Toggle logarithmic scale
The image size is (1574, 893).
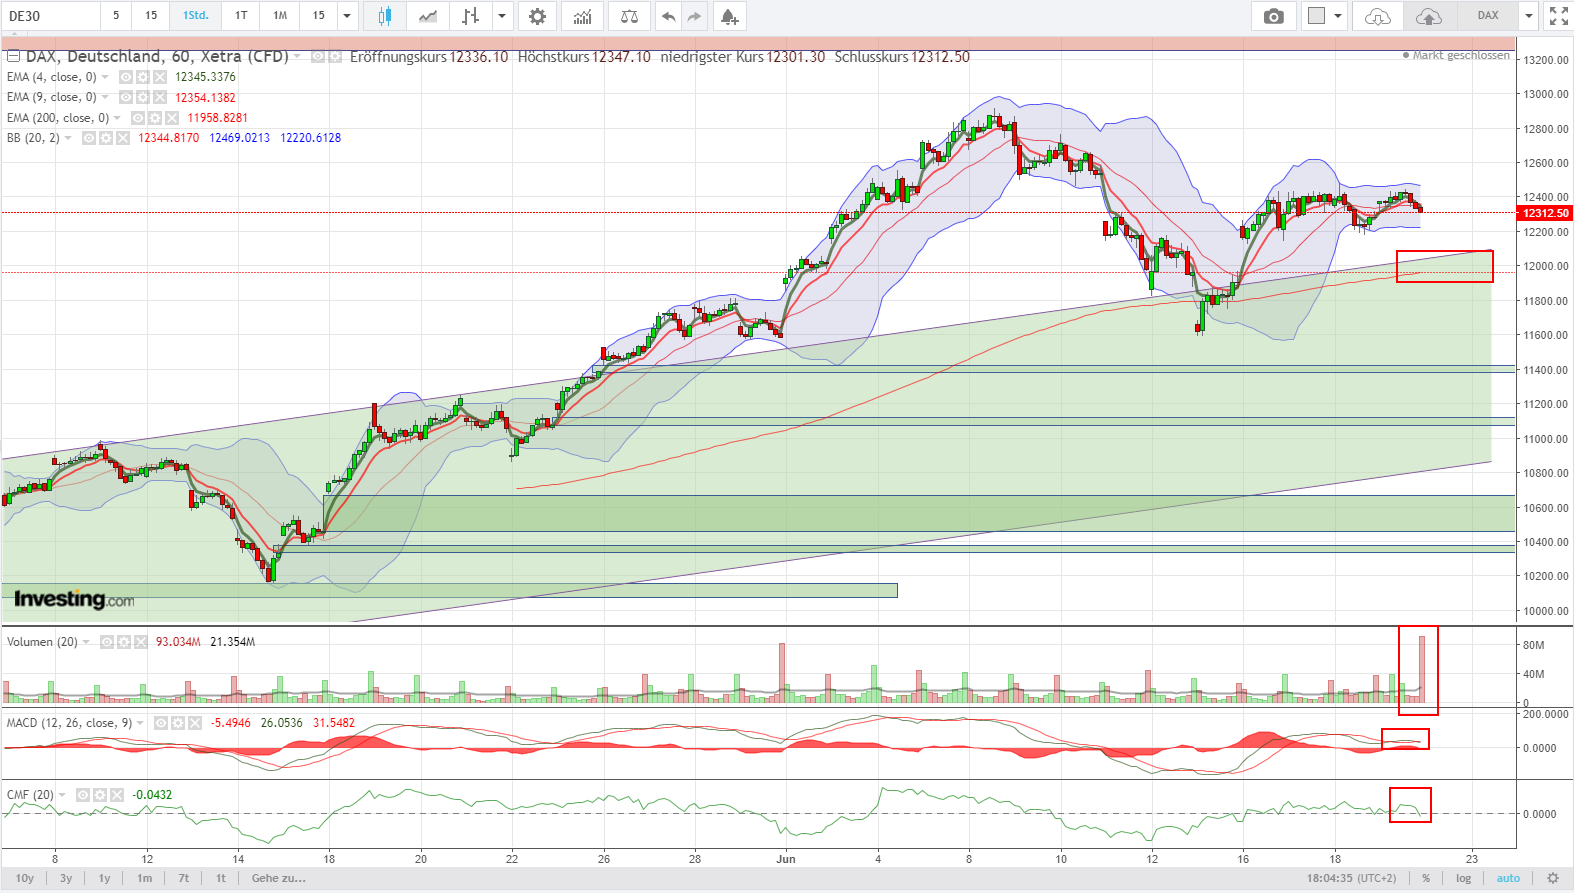(1464, 878)
